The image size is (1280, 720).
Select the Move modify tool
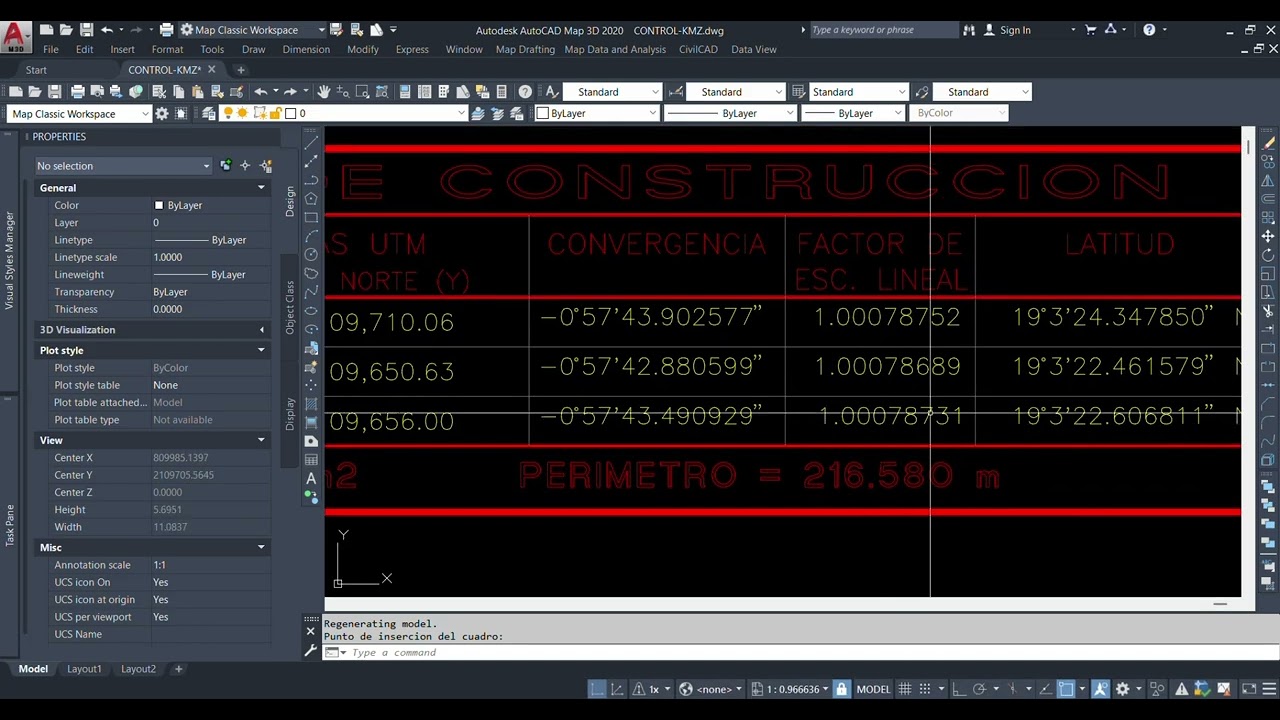coord(1268,236)
